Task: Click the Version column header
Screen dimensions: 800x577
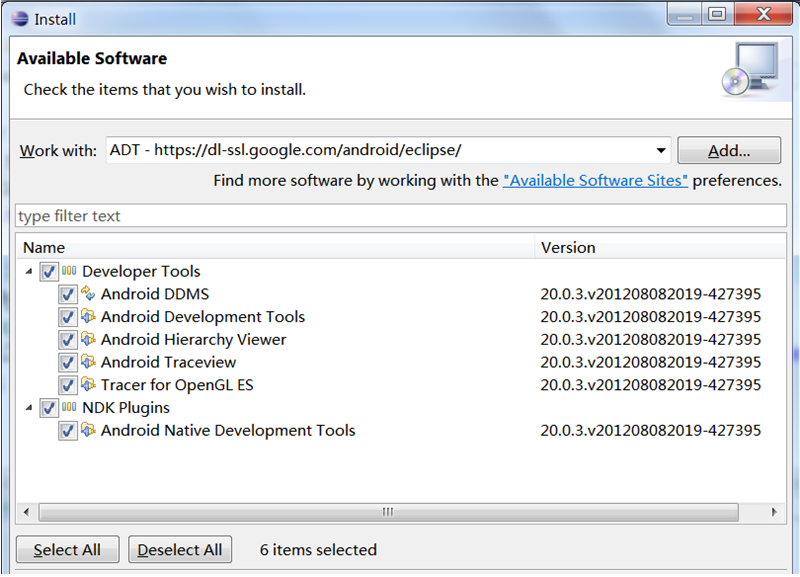Action: point(660,247)
